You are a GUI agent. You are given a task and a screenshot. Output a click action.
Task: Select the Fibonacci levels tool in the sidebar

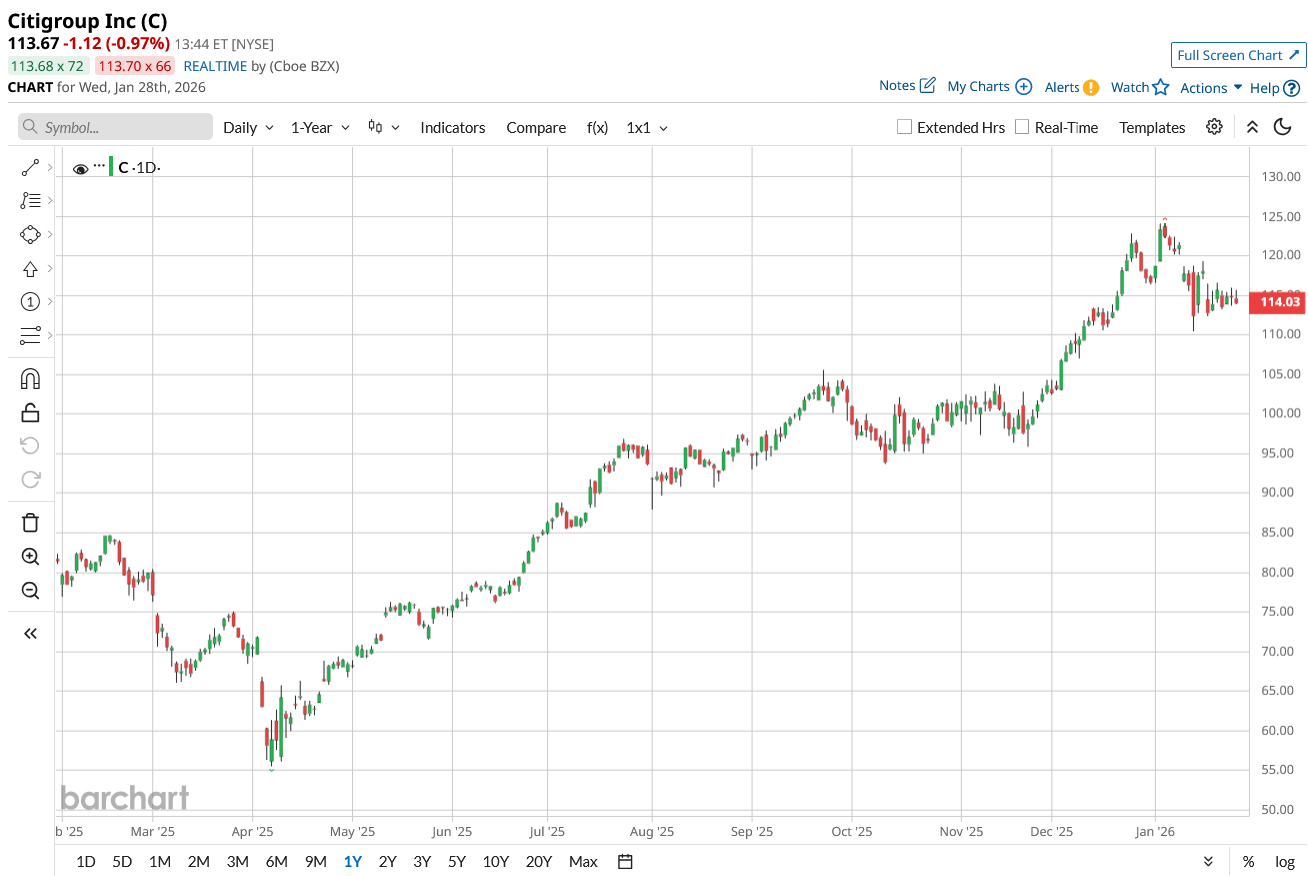[x=30, y=201]
